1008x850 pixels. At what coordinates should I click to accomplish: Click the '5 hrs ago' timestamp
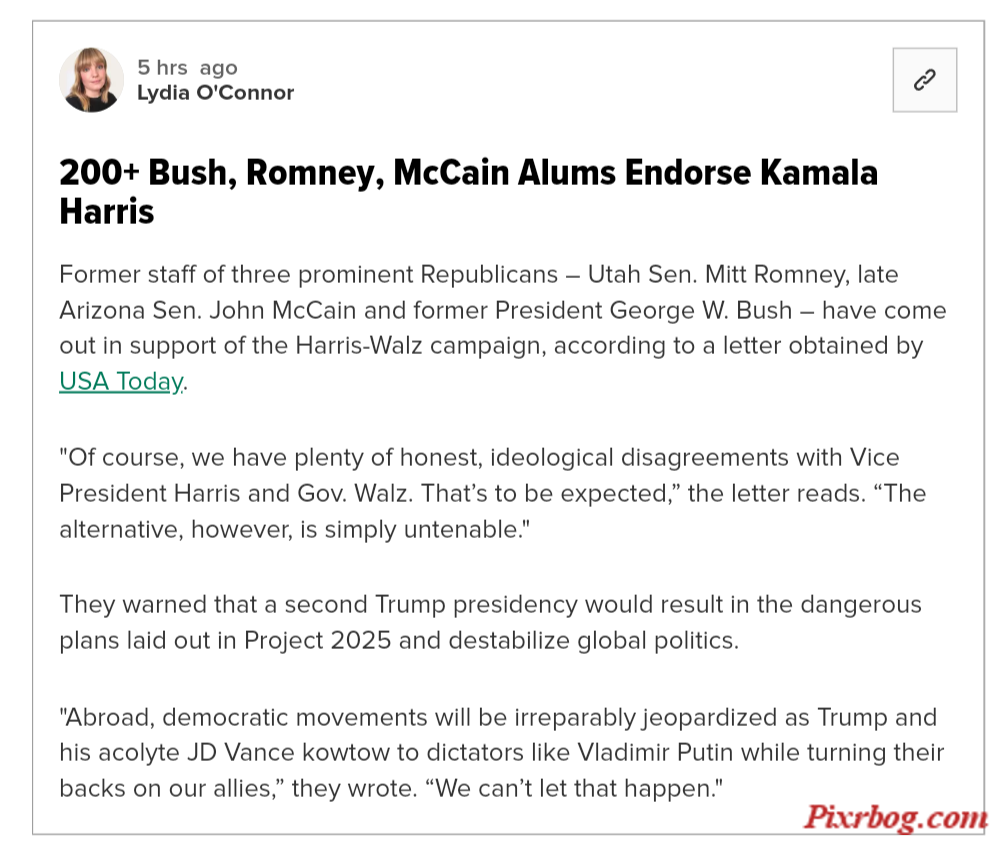coord(187,68)
